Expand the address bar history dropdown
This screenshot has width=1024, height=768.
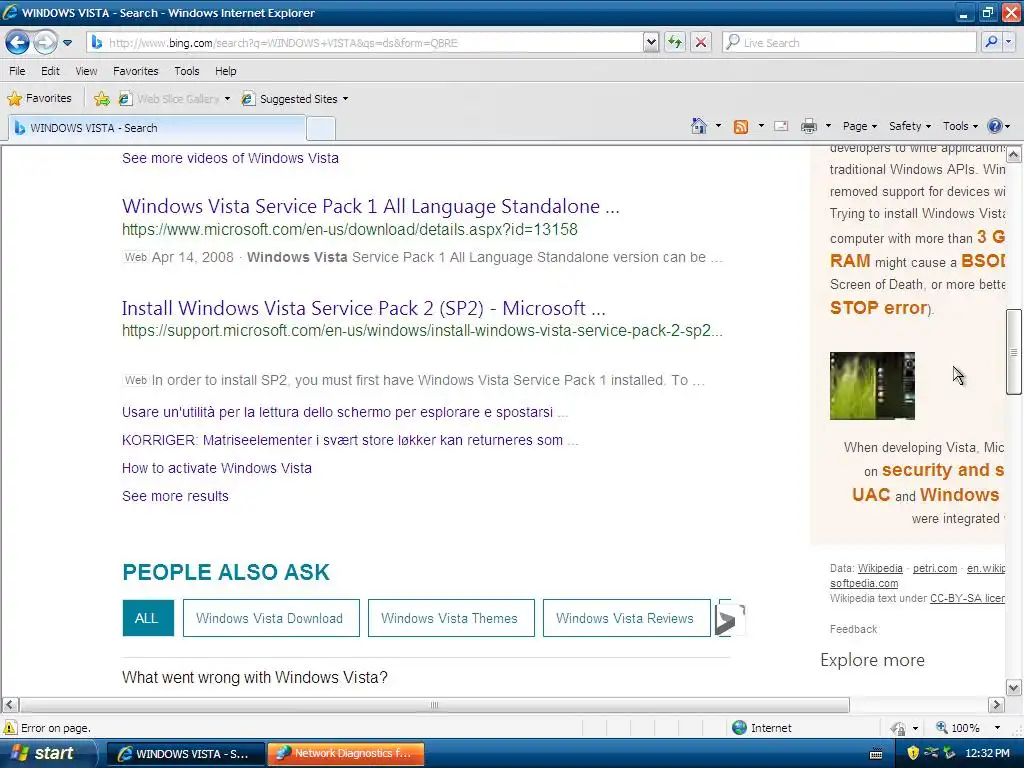(651, 43)
